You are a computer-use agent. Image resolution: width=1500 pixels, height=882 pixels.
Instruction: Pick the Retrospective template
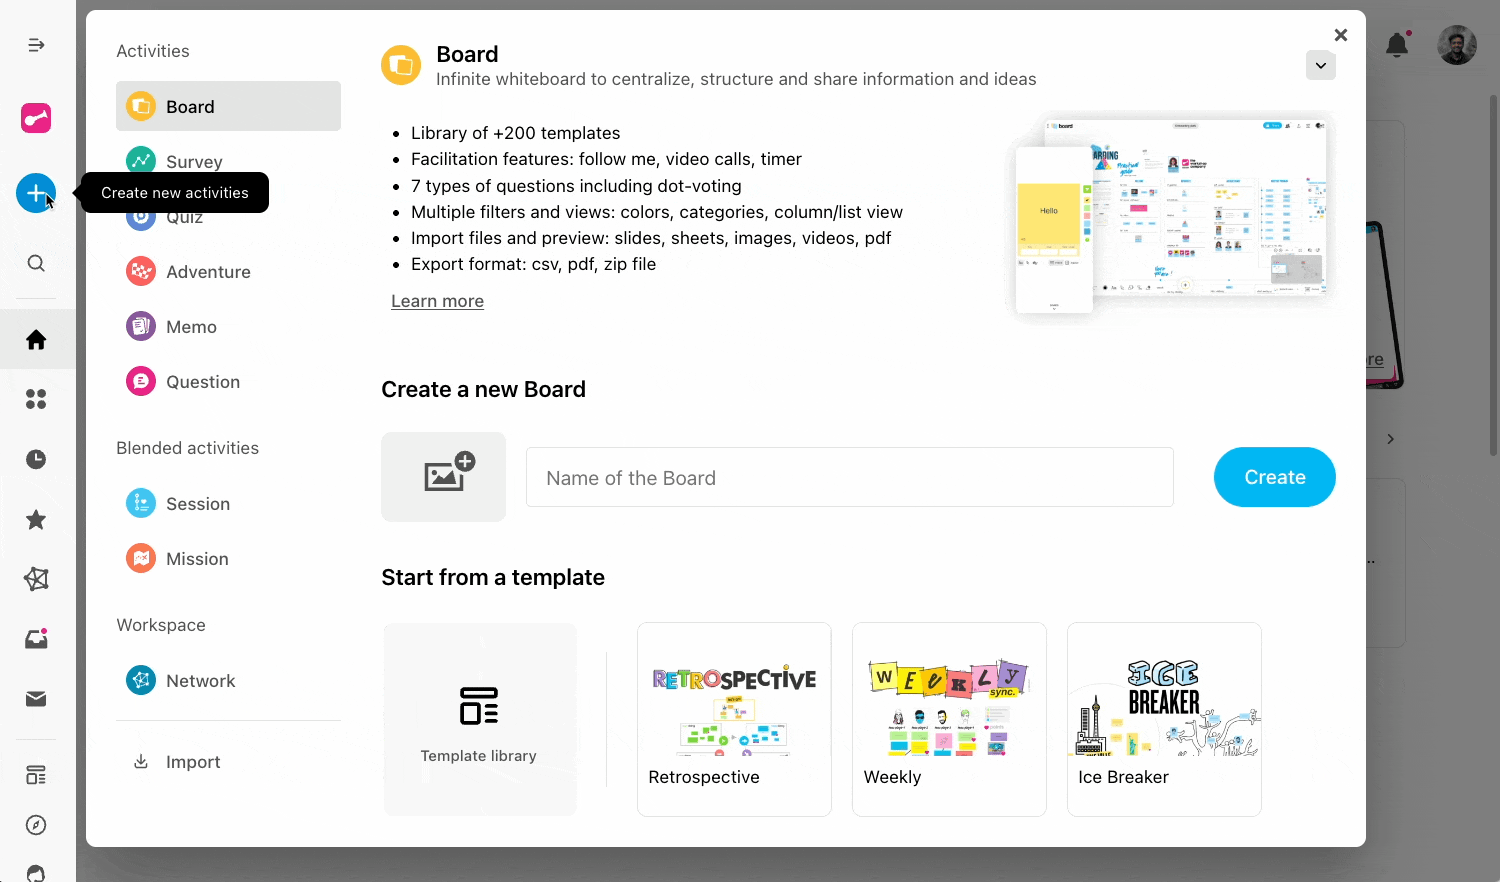(734, 719)
